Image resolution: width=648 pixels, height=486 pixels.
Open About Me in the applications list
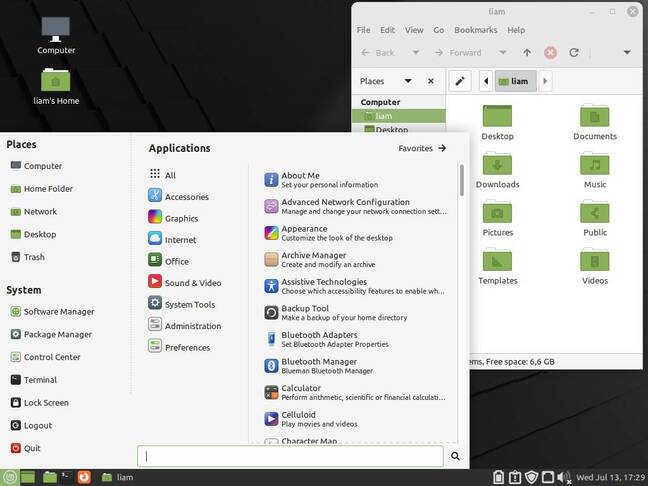(355, 180)
